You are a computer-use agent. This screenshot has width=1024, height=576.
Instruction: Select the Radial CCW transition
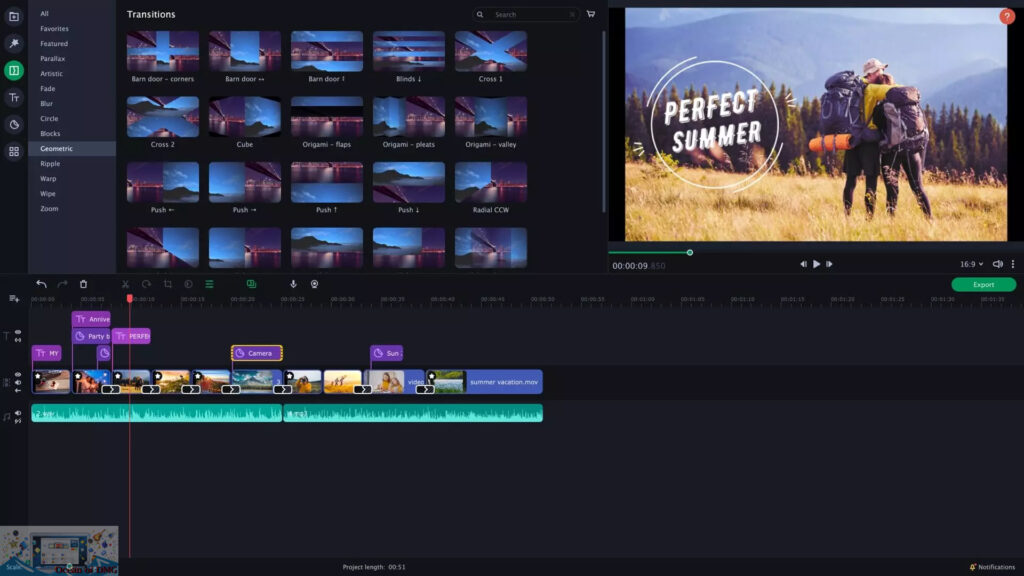490,182
